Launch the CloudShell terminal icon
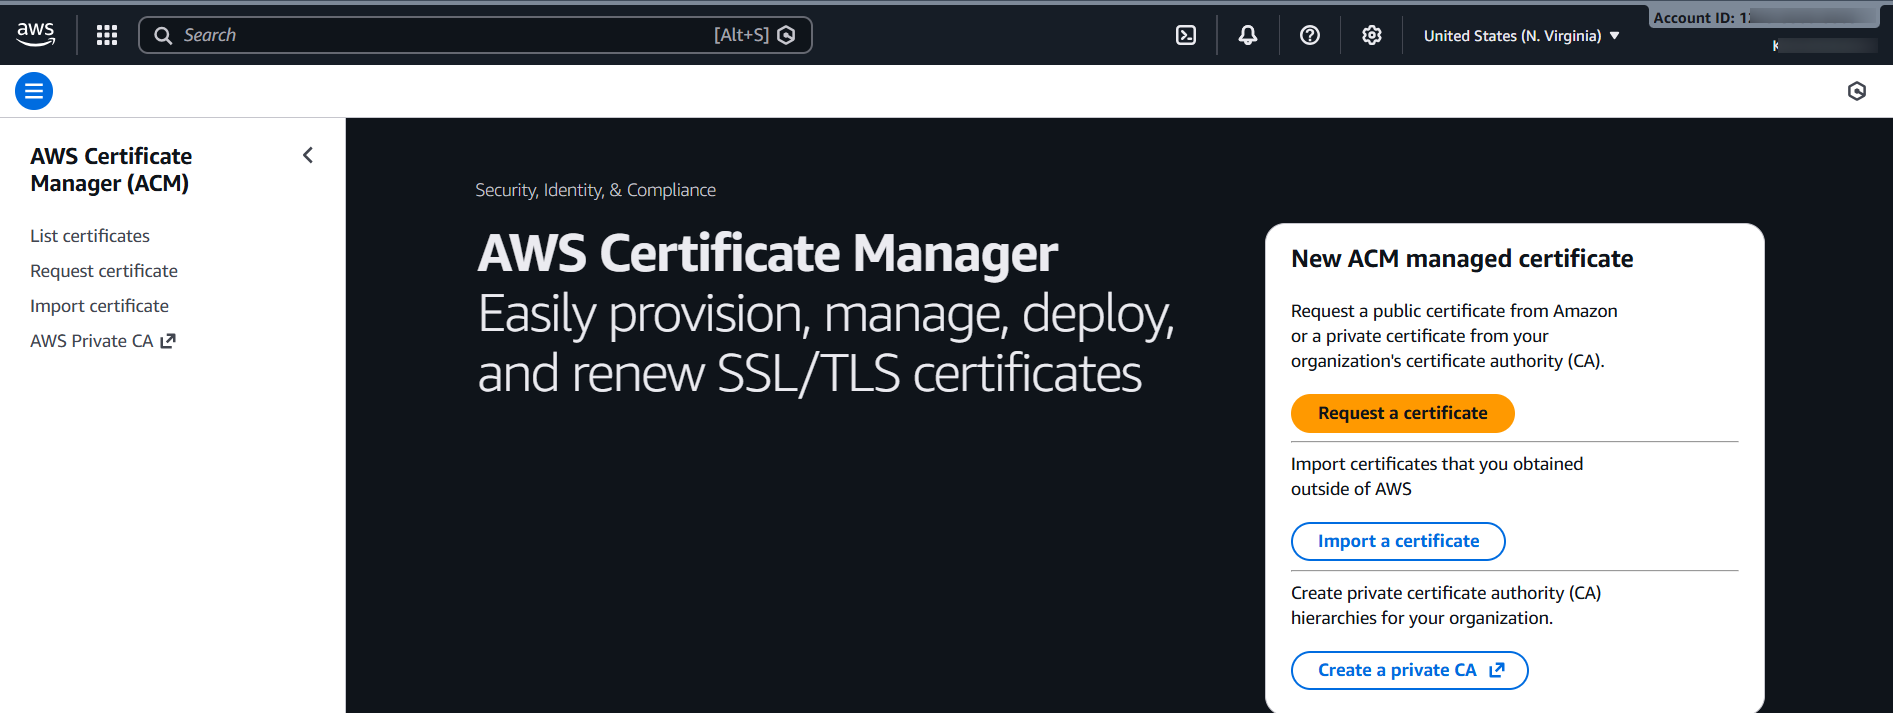The image size is (1893, 713). (x=1186, y=35)
